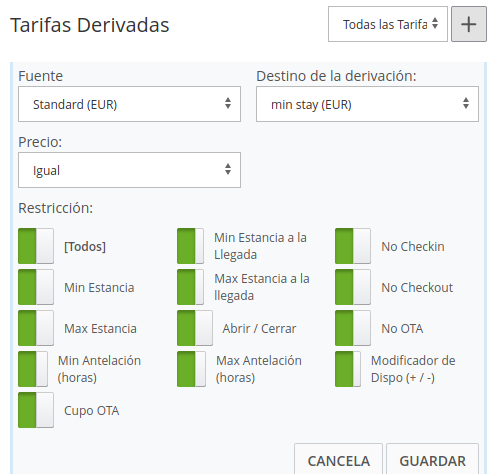Click the plus button to add derived rate

click(469, 24)
